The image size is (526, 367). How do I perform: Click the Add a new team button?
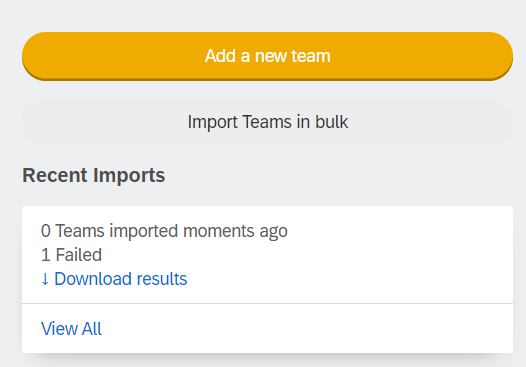pyautogui.click(x=267, y=56)
